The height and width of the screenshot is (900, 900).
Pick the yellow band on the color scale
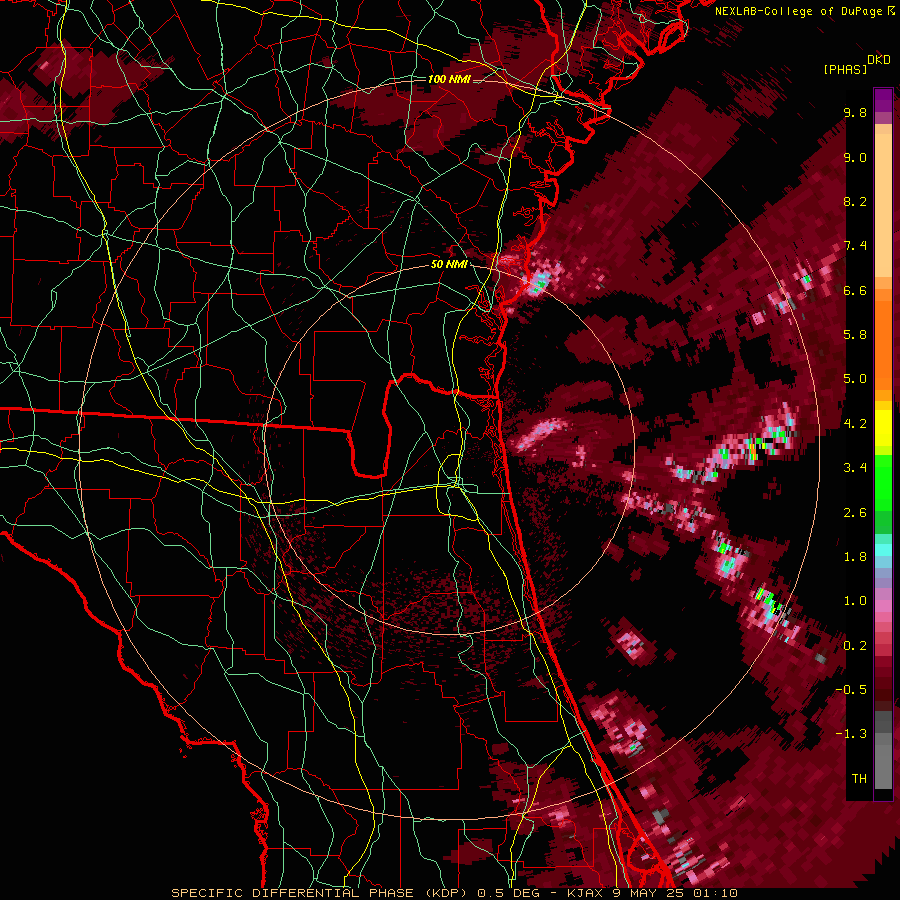(883, 428)
